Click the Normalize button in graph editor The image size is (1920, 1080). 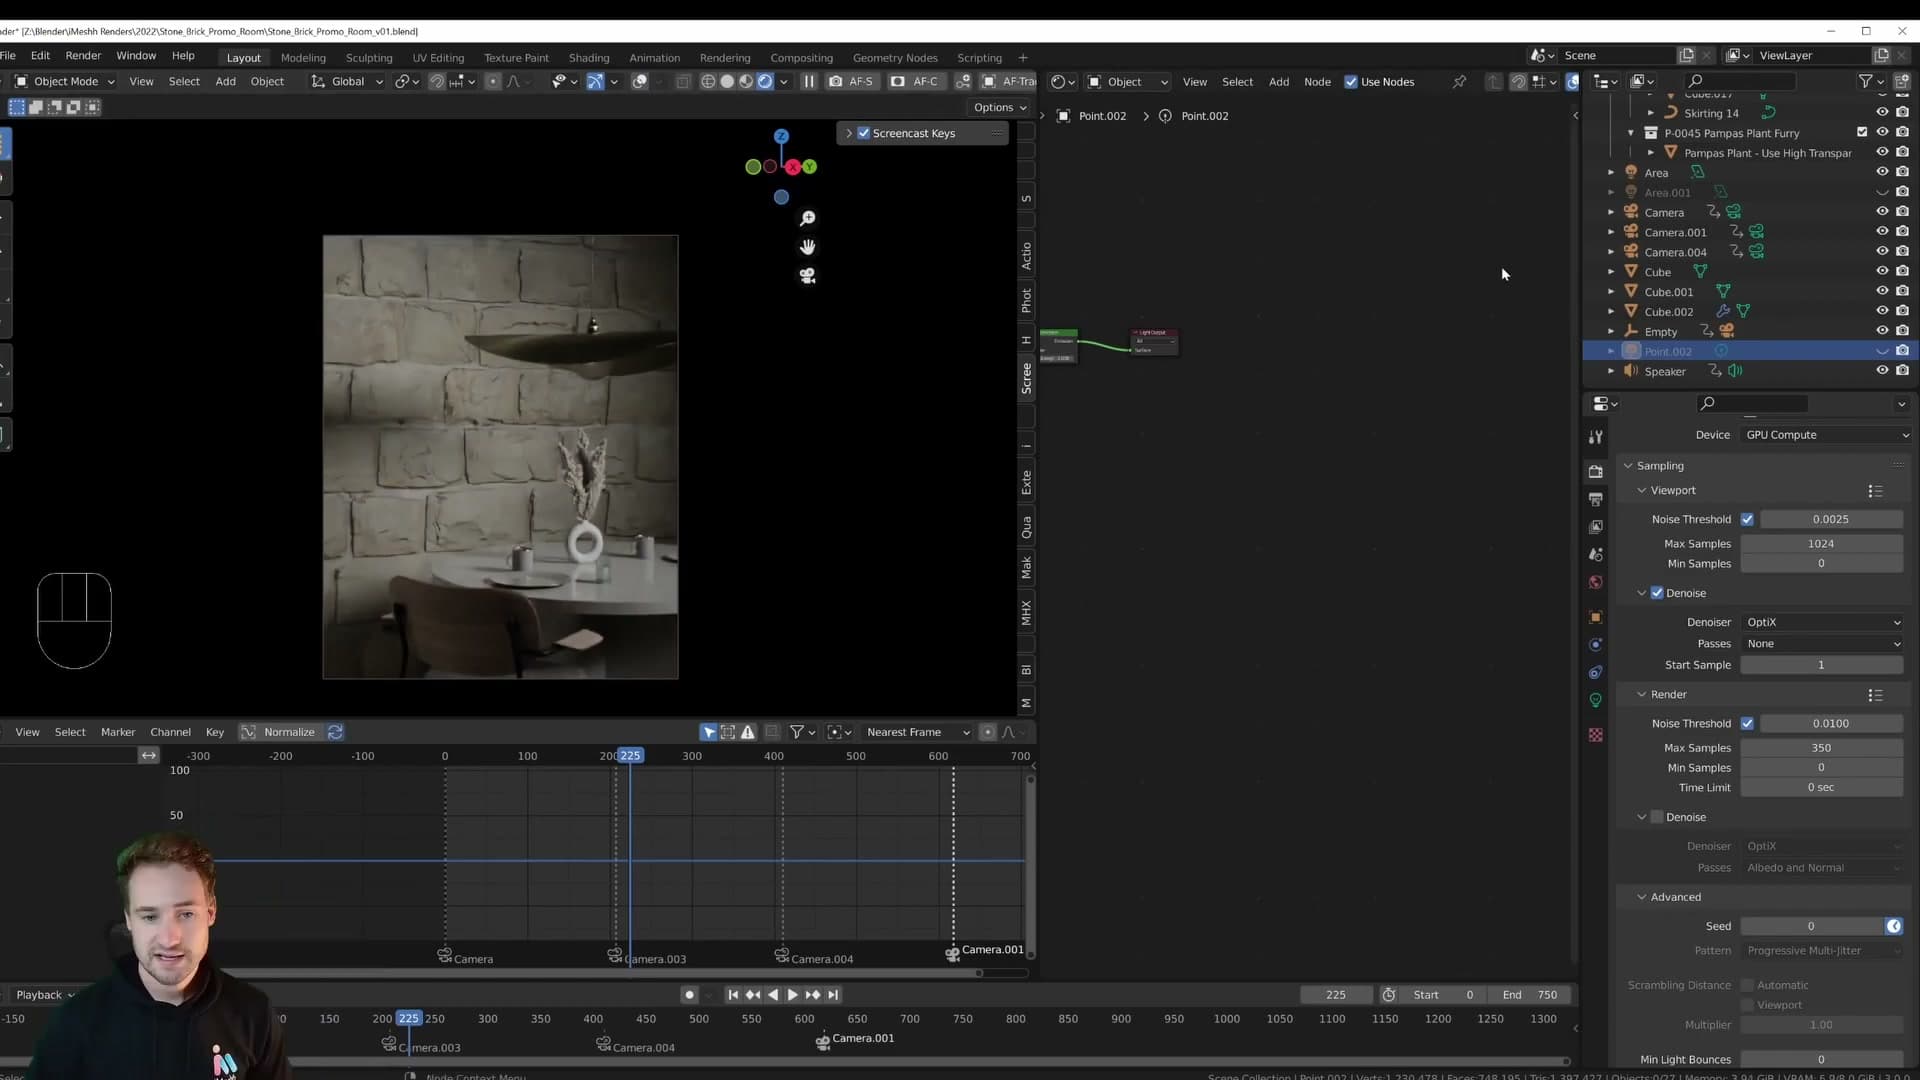tap(289, 733)
